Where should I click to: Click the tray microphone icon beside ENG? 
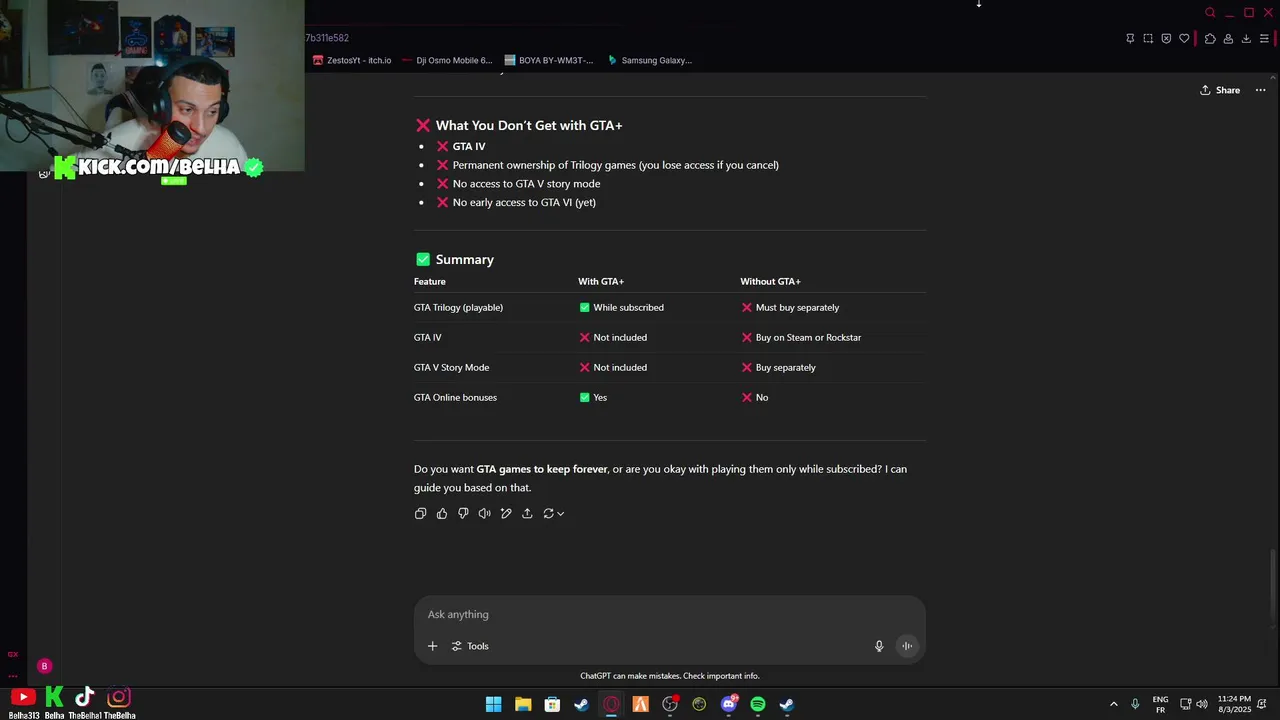(1135, 704)
